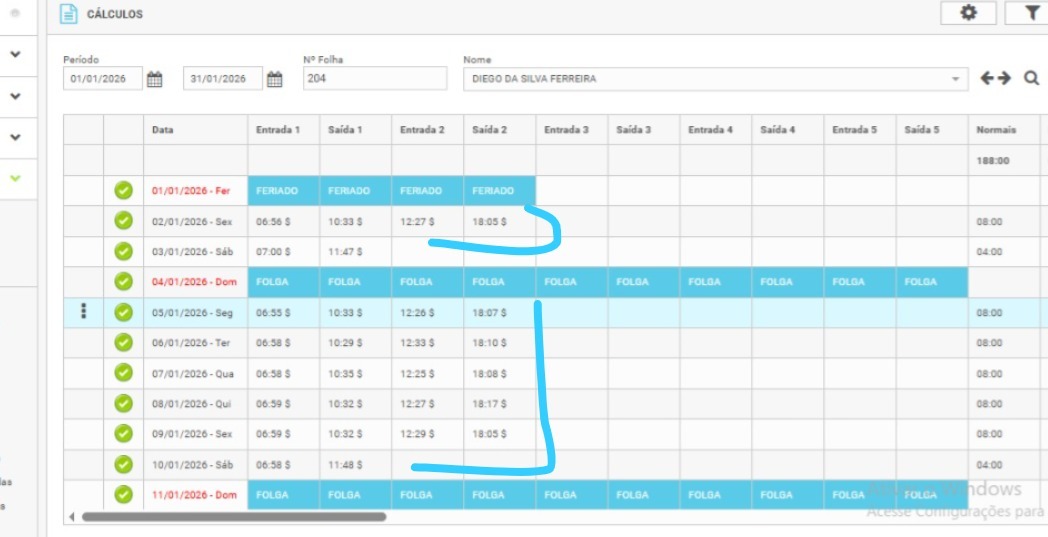The height and width of the screenshot is (537, 1048).
Task: Click the horizontal scrollbar thumb
Action: click(233, 517)
